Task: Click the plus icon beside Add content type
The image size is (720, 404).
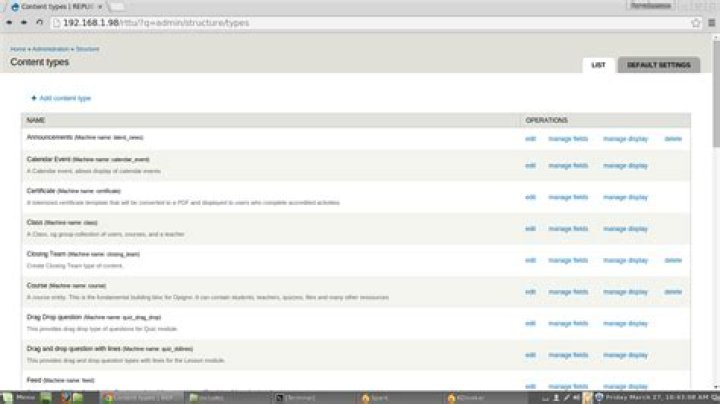Action: (33, 98)
